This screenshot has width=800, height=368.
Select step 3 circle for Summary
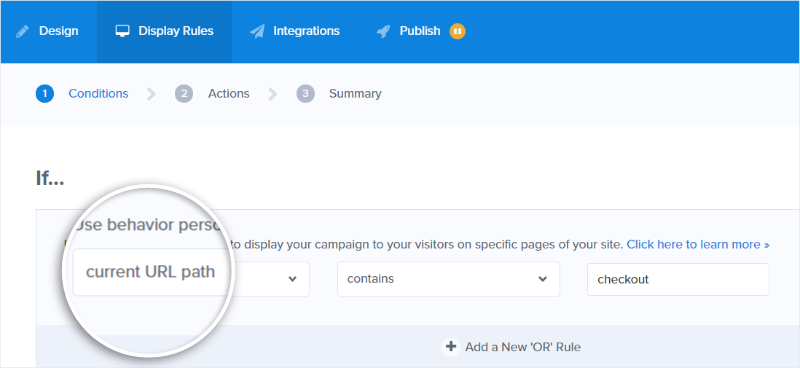tap(305, 94)
